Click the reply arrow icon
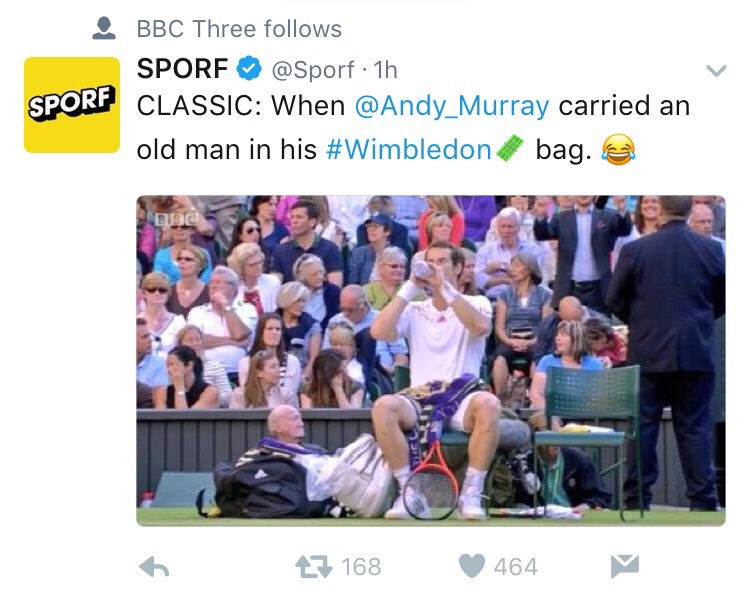This screenshot has width=750, height=595. tap(154, 567)
